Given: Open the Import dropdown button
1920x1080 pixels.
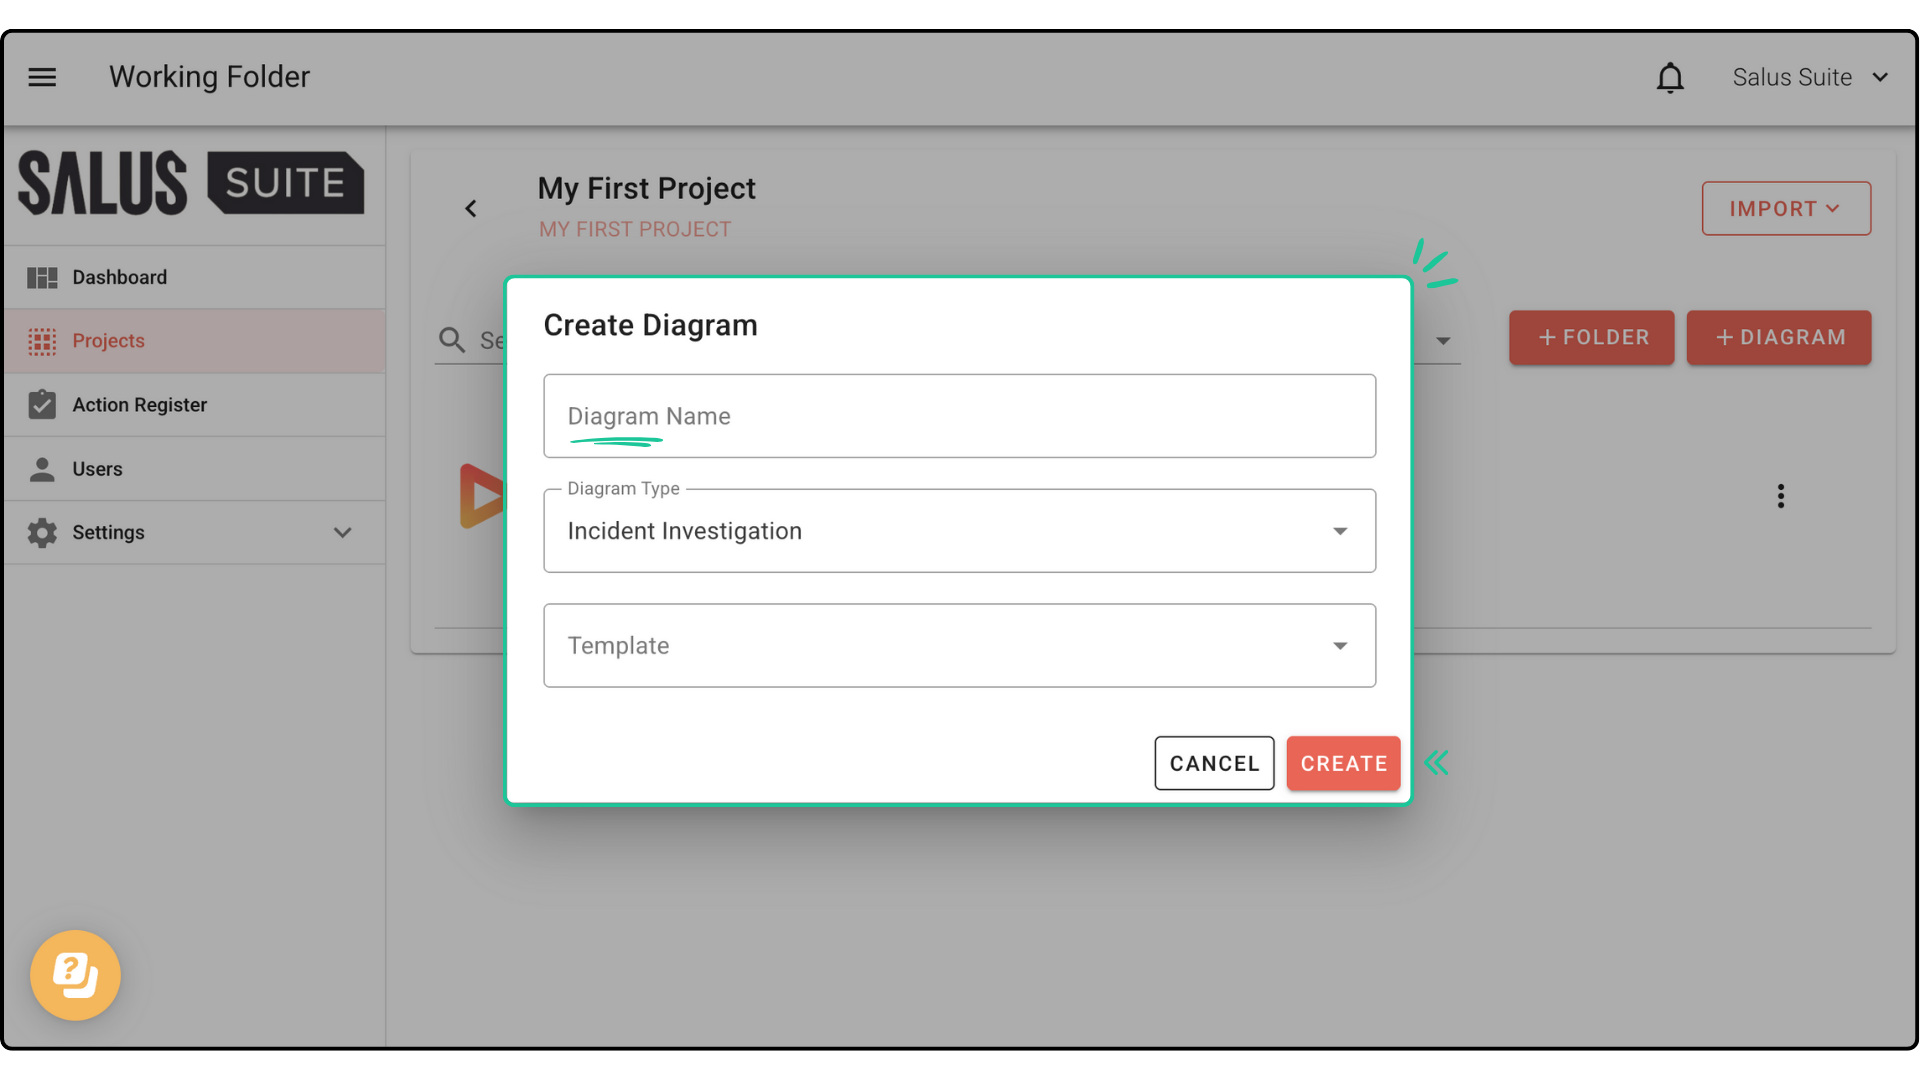Looking at the screenshot, I should 1785,209.
